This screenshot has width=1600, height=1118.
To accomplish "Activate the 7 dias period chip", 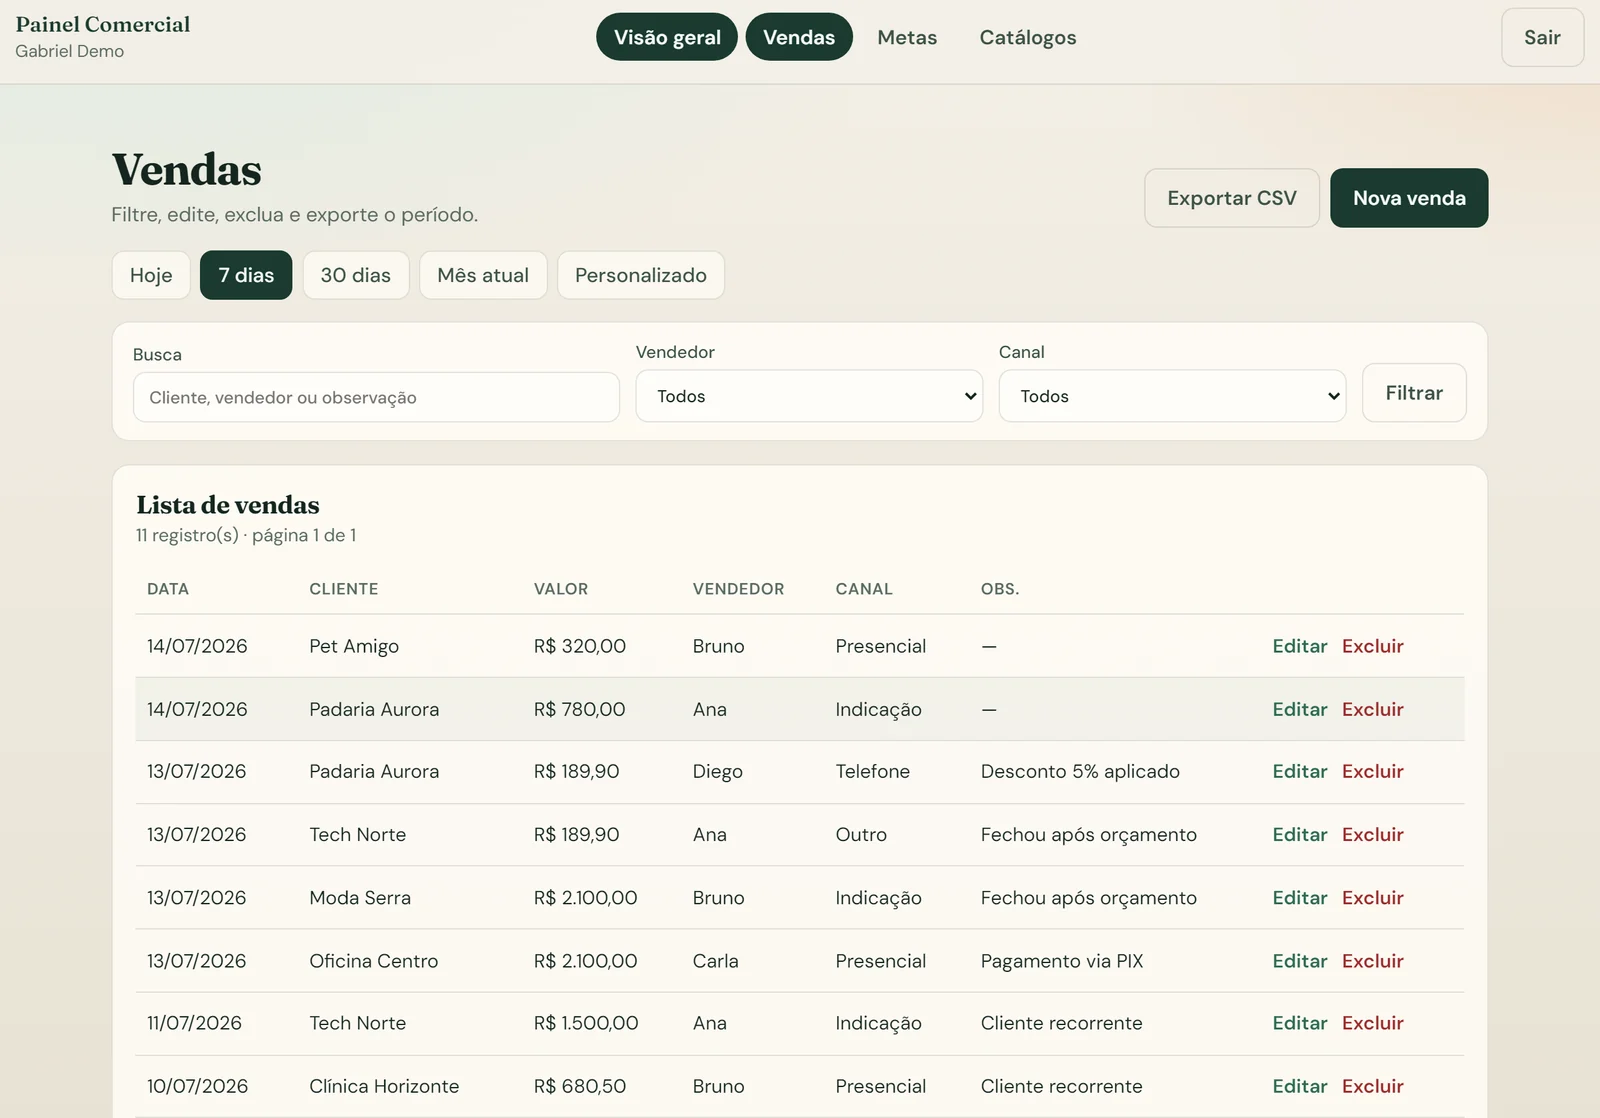I will click(x=246, y=275).
